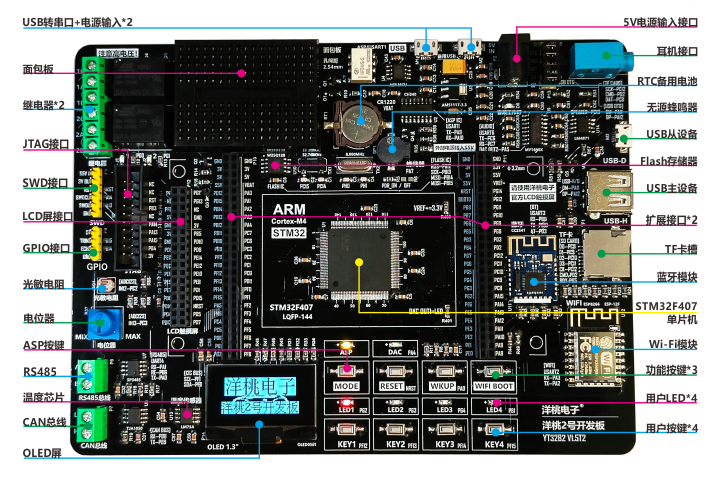Click the lit red LED1 indicator
The image size is (720, 489).
coord(346,402)
